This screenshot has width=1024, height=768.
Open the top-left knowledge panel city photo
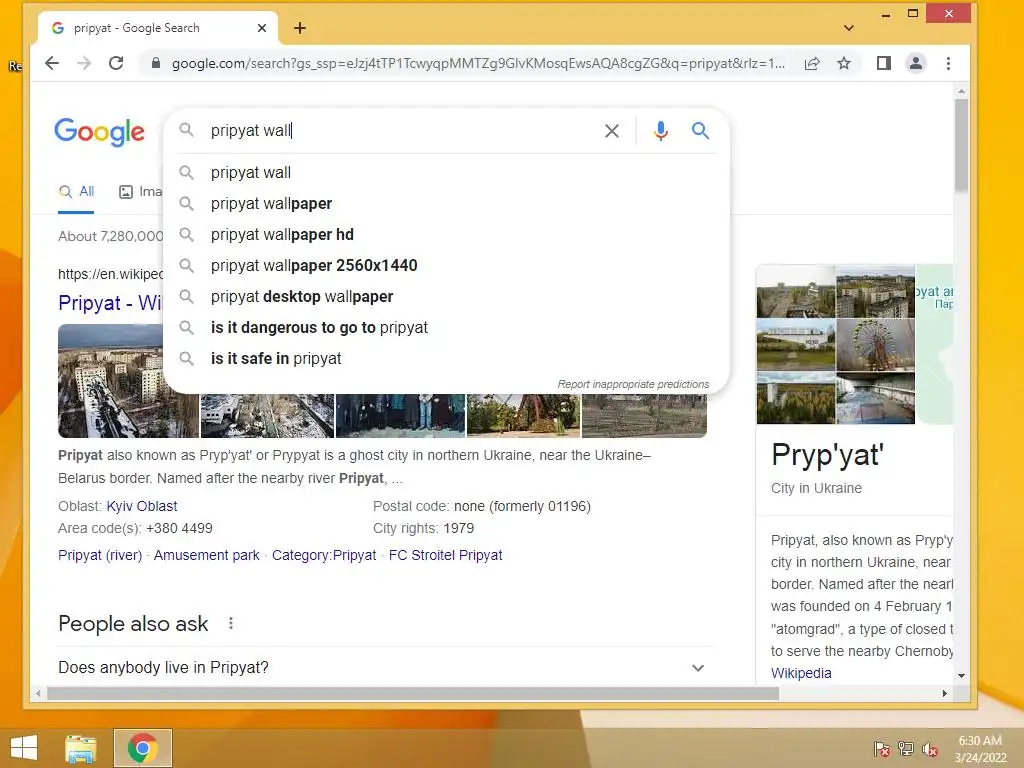click(795, 291)
